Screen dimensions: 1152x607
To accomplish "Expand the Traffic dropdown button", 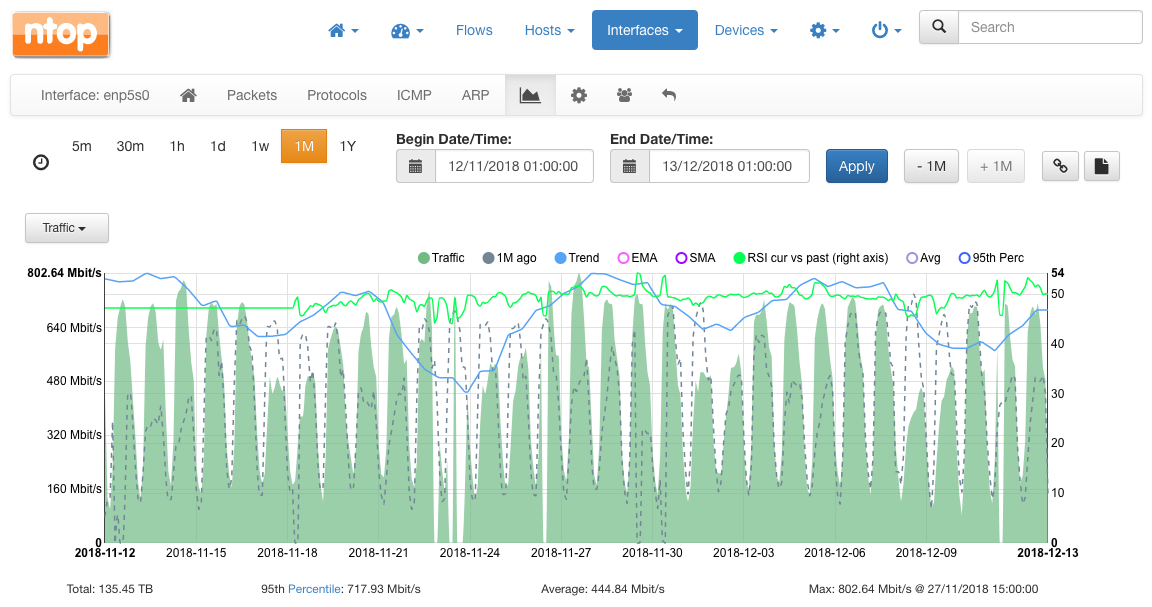I will pyautogui.click(x=67, y=228).
